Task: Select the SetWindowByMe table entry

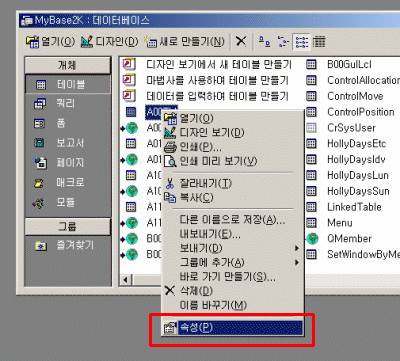Action: click(363, 255)
